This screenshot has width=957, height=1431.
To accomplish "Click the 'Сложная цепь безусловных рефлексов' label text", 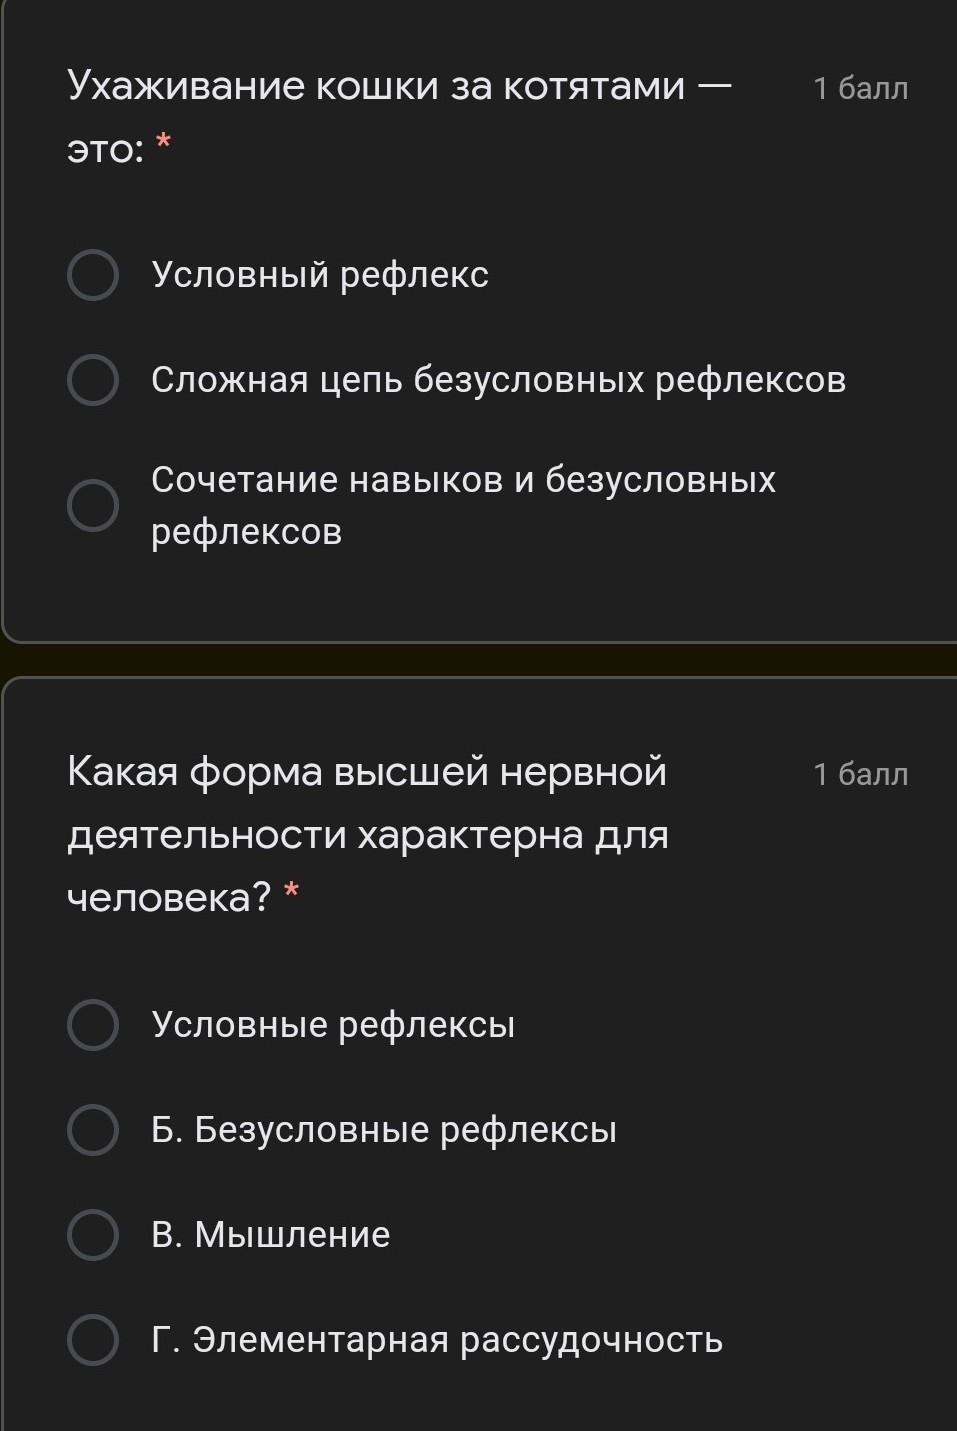I will tap(498, 380).
